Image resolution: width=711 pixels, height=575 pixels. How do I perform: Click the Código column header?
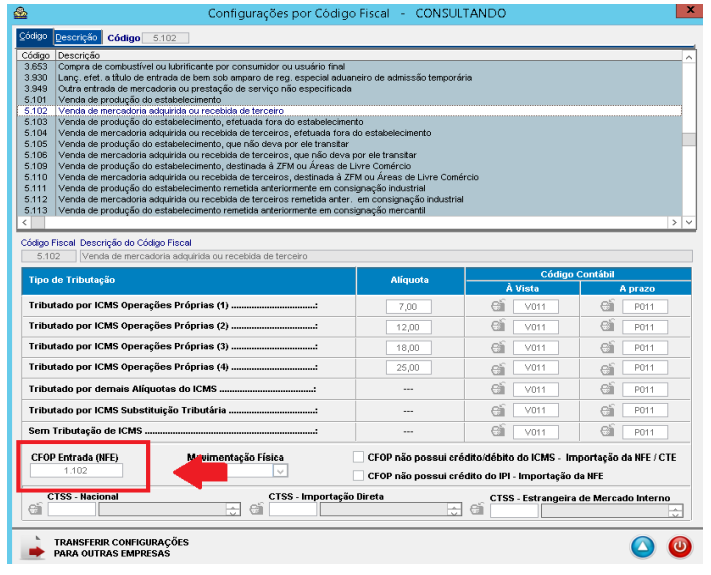tap(36, 55)
